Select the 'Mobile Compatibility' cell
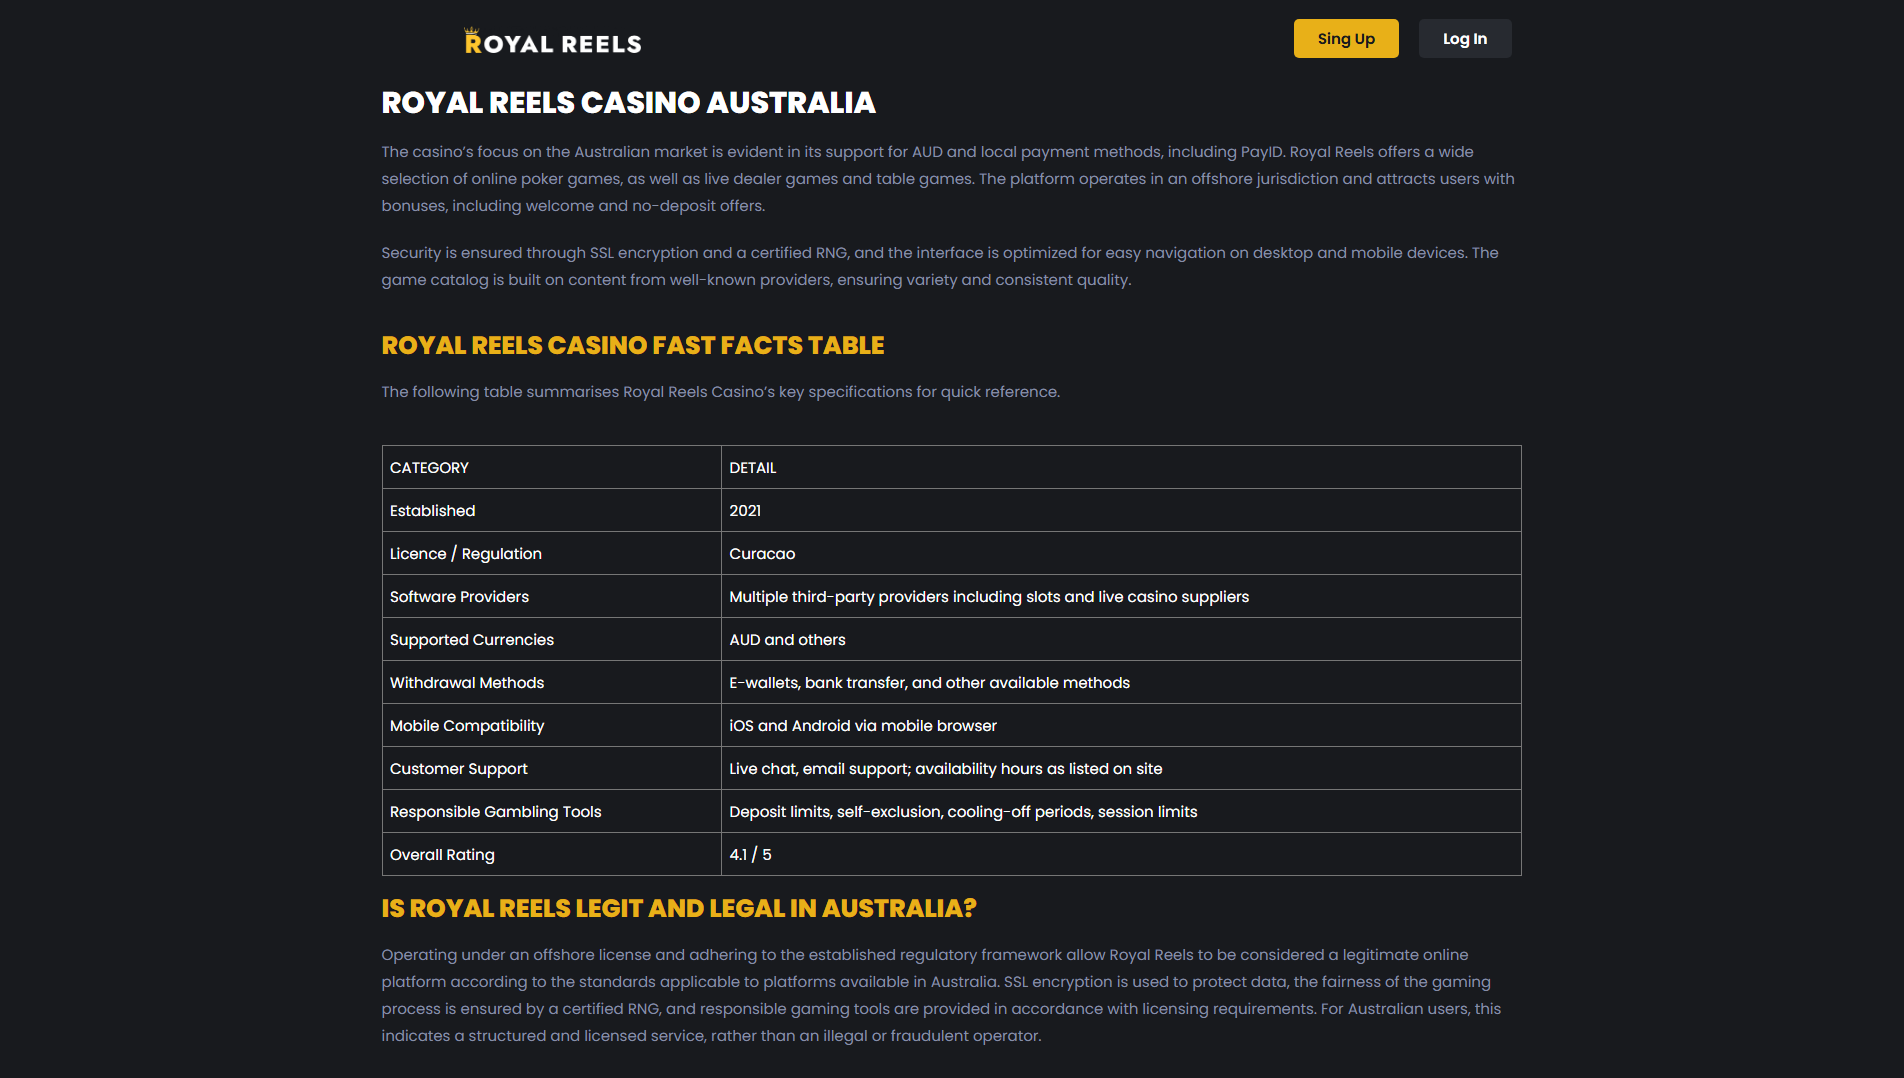 point(552,725)
